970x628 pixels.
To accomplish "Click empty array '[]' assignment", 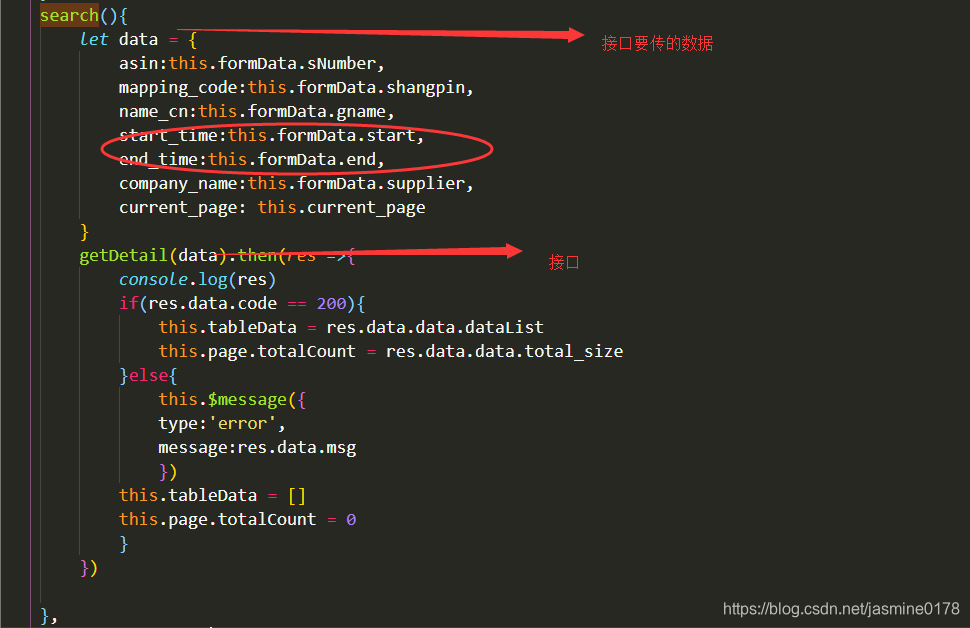I will pyautogui.click(x=297, y=496).
